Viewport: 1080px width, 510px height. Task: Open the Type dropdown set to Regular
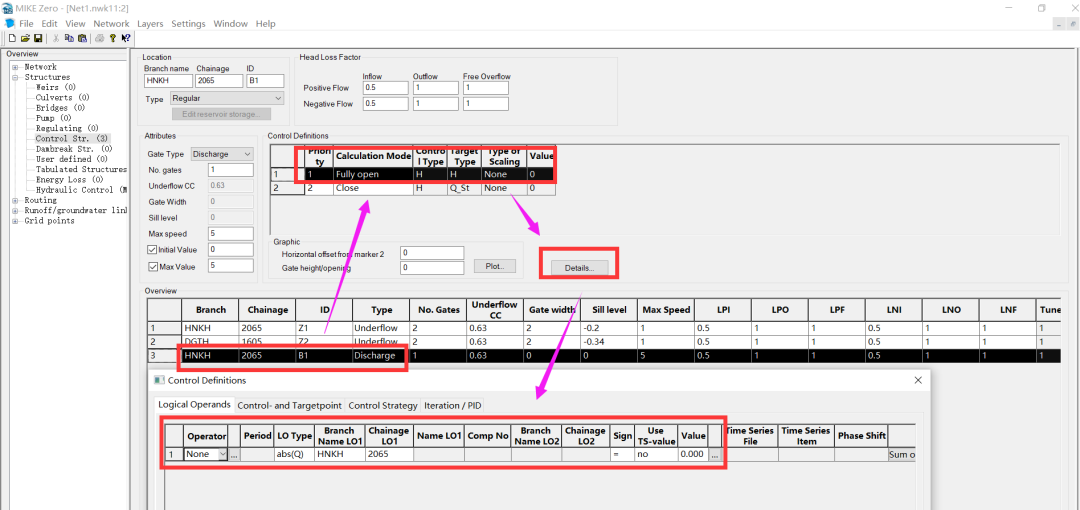click(x=227, y=99)
